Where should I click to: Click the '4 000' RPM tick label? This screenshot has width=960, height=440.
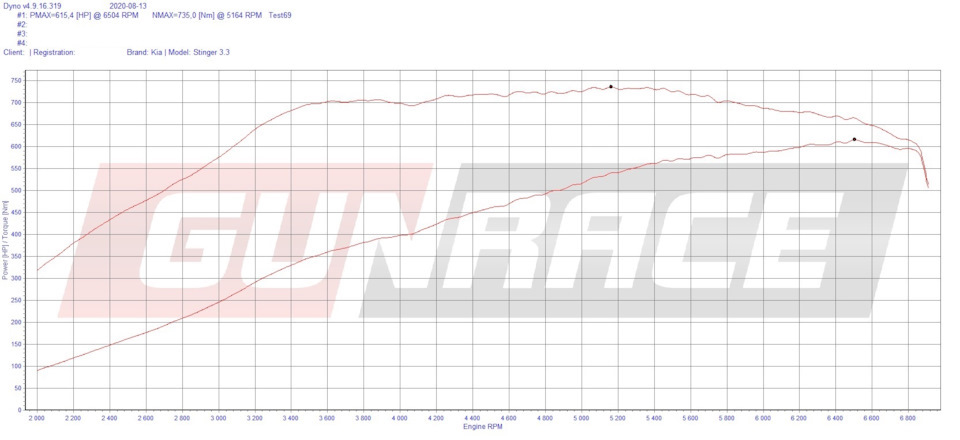pos(400,417)
